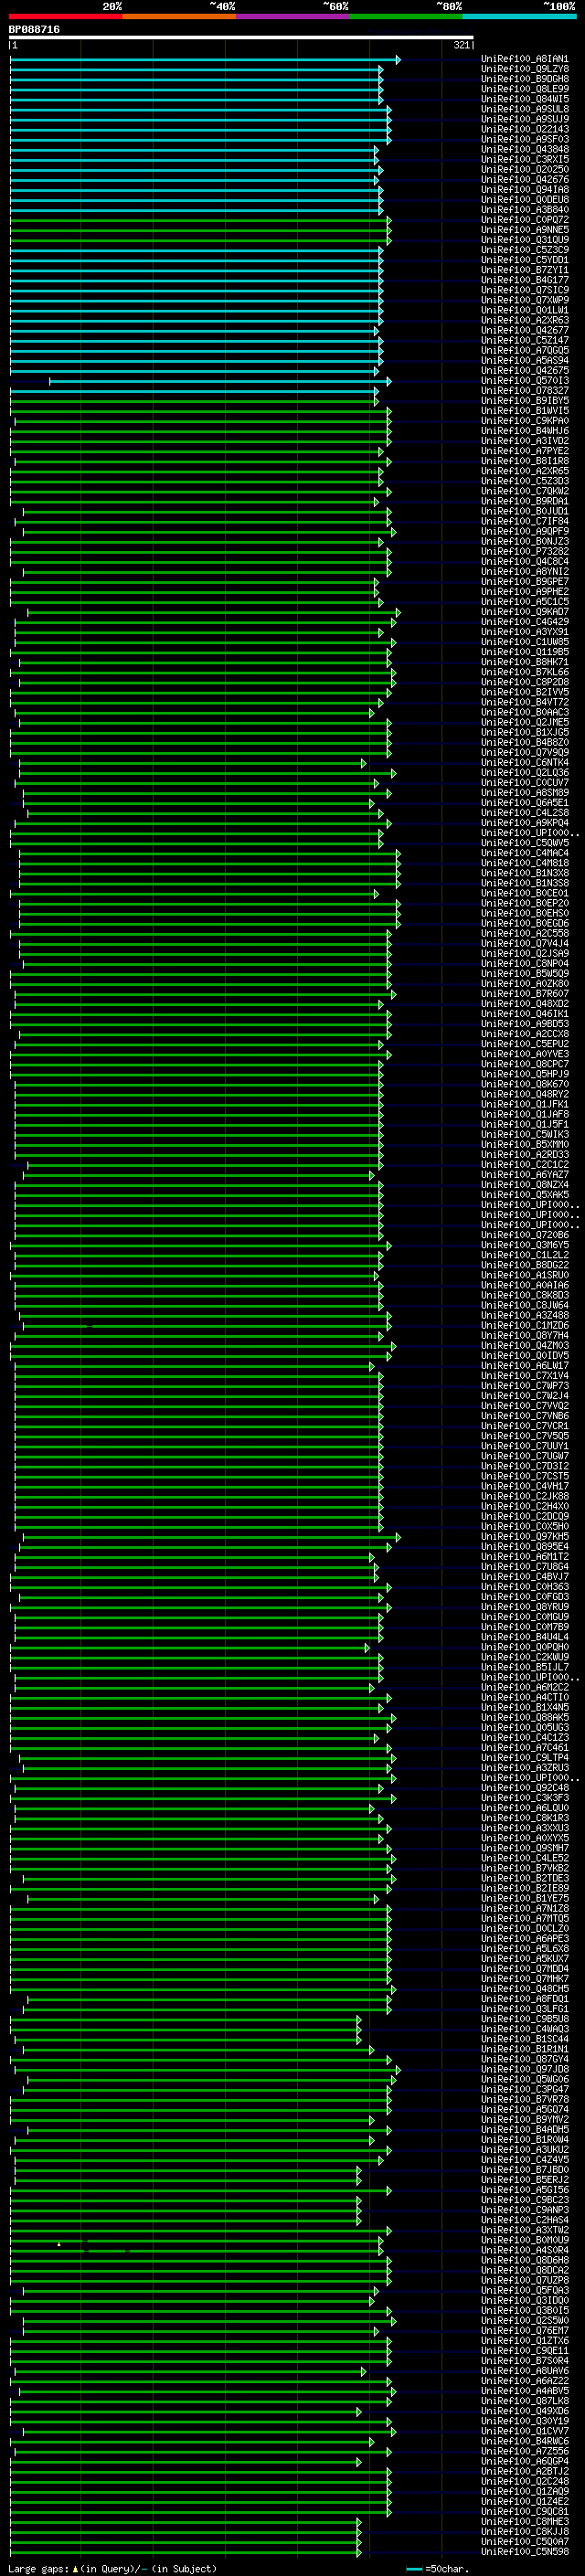This screenshot has height=2576, width=585.
Task: Click the green bar for UniRef100_B0M0U9
Action: pyautogui.click(x=196, y=2240)
